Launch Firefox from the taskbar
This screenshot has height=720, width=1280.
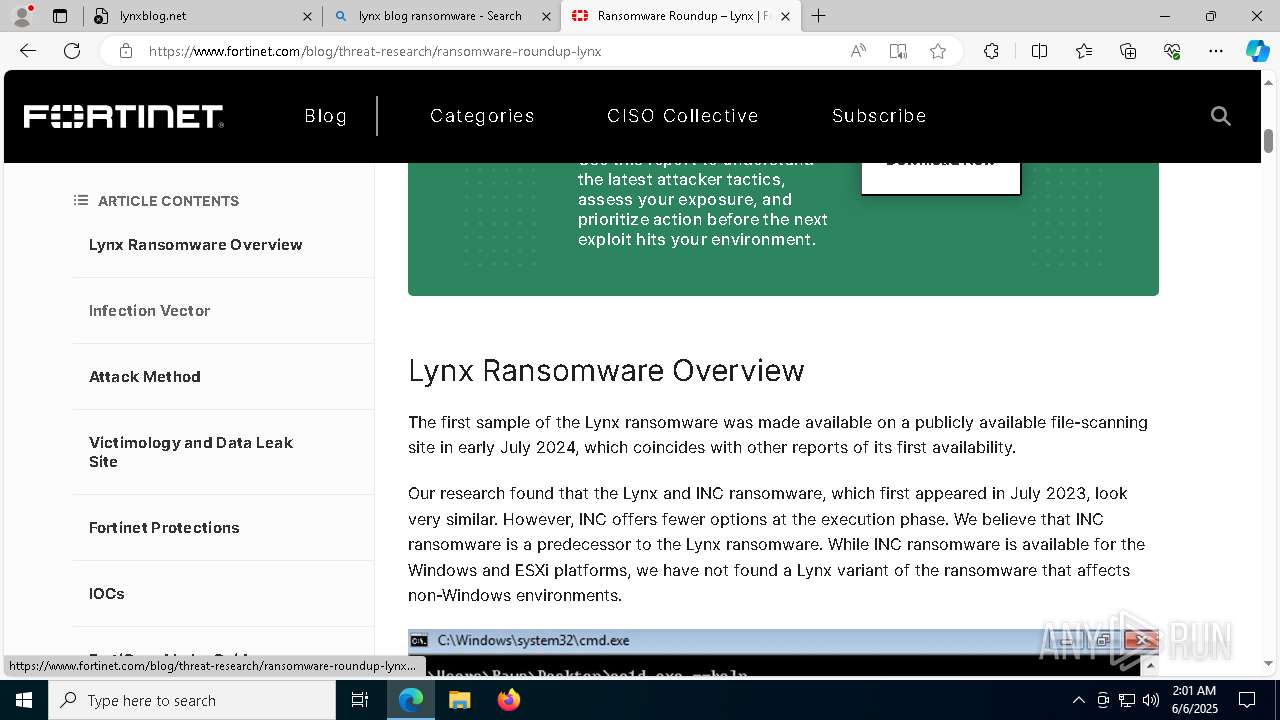point(508,700)
